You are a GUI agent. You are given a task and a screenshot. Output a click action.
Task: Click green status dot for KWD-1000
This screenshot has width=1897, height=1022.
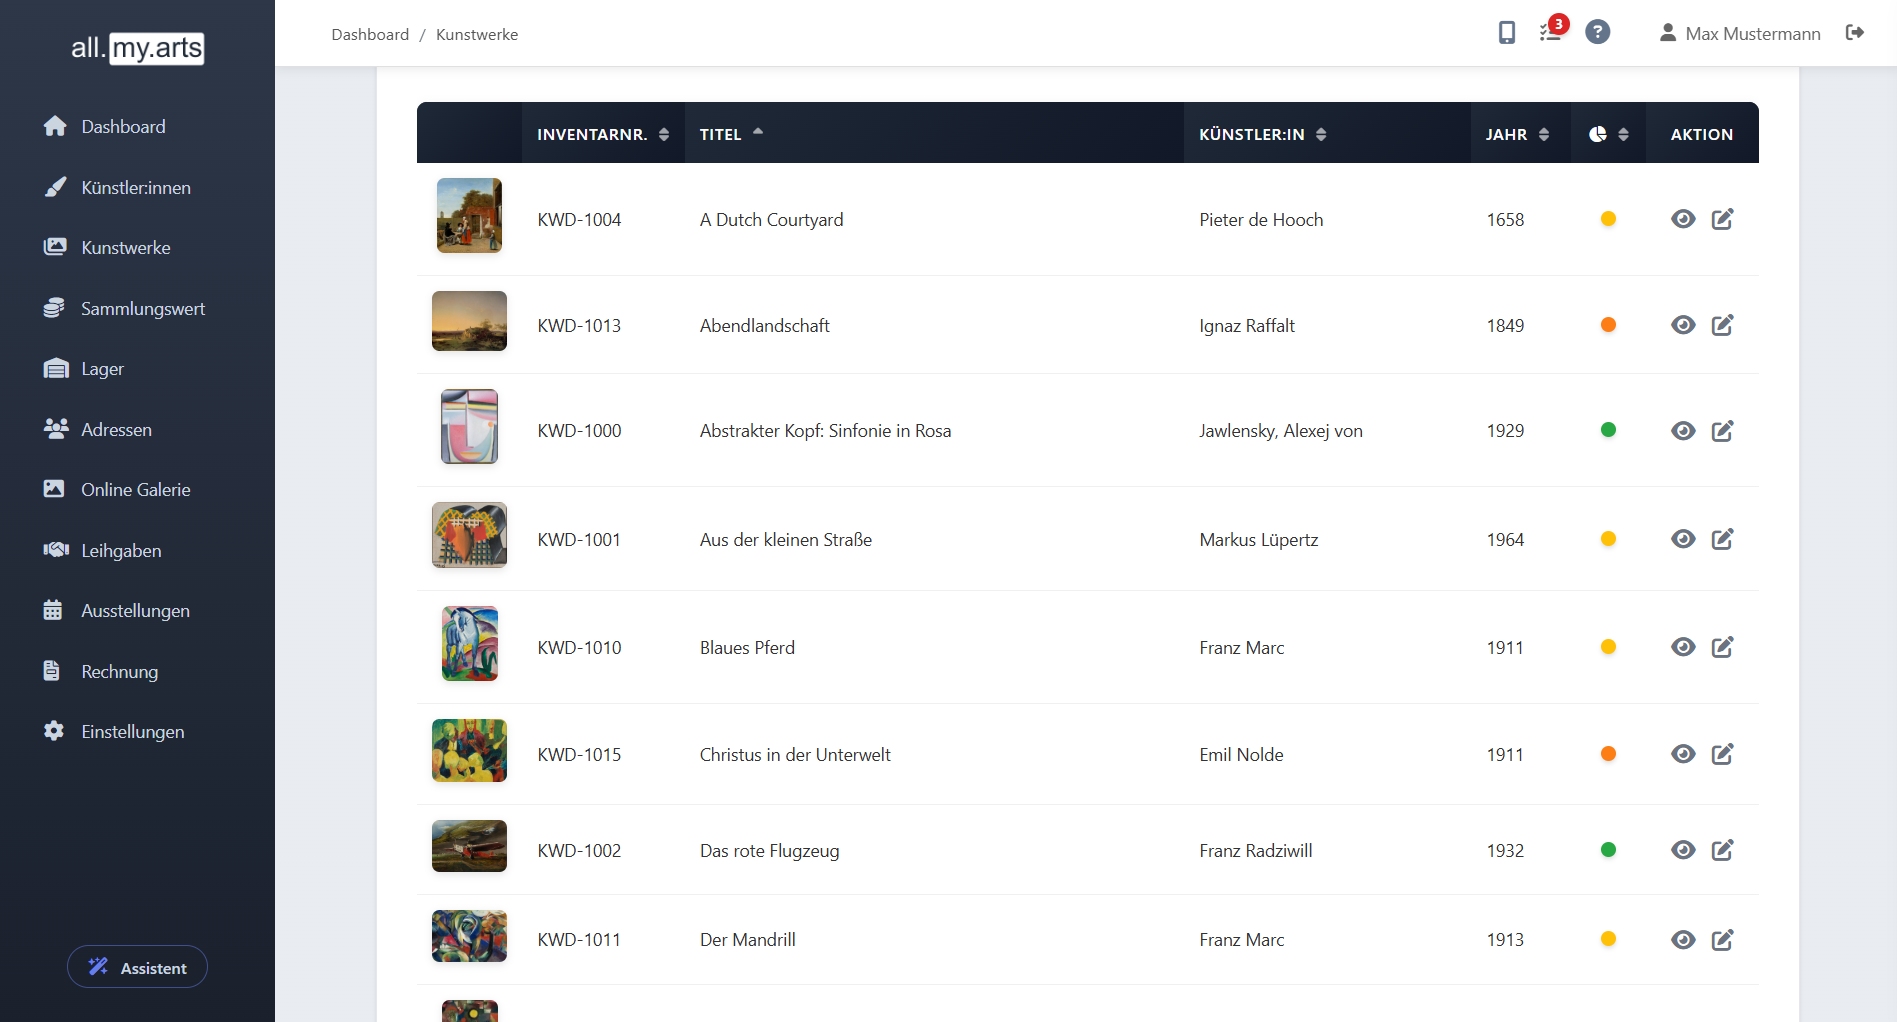point(1608,430)
